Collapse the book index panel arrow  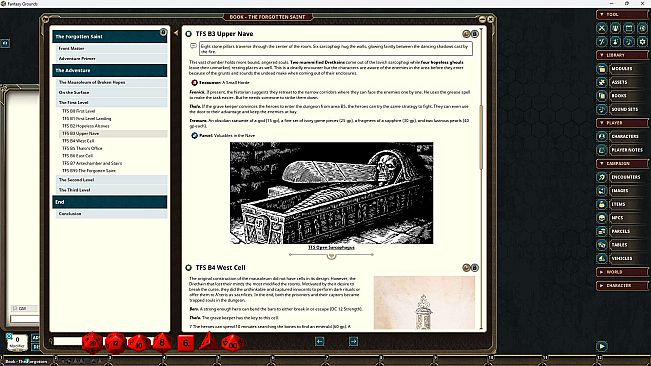point(176,33)
